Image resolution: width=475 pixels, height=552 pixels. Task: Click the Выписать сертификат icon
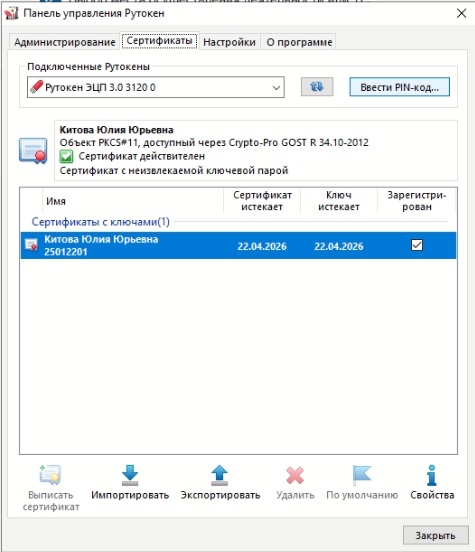pos(50,475)
